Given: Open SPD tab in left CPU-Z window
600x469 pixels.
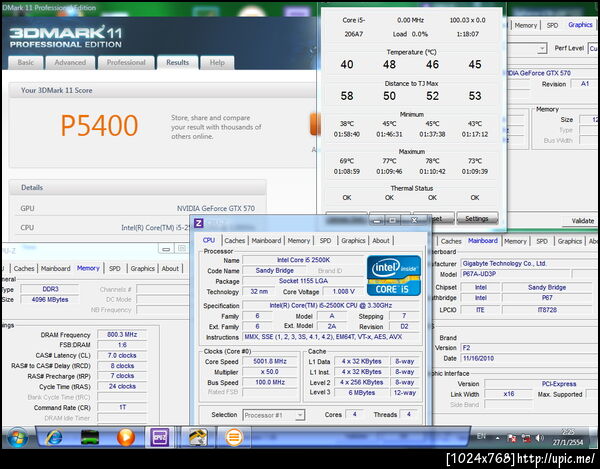Looking at the screenshot, I should (115, 269).
